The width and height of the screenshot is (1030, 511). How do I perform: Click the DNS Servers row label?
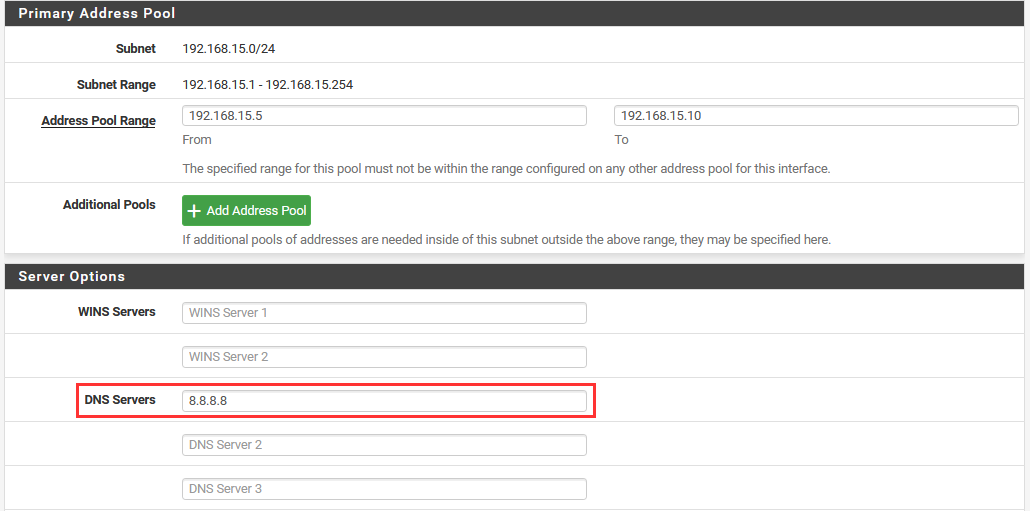120,400
